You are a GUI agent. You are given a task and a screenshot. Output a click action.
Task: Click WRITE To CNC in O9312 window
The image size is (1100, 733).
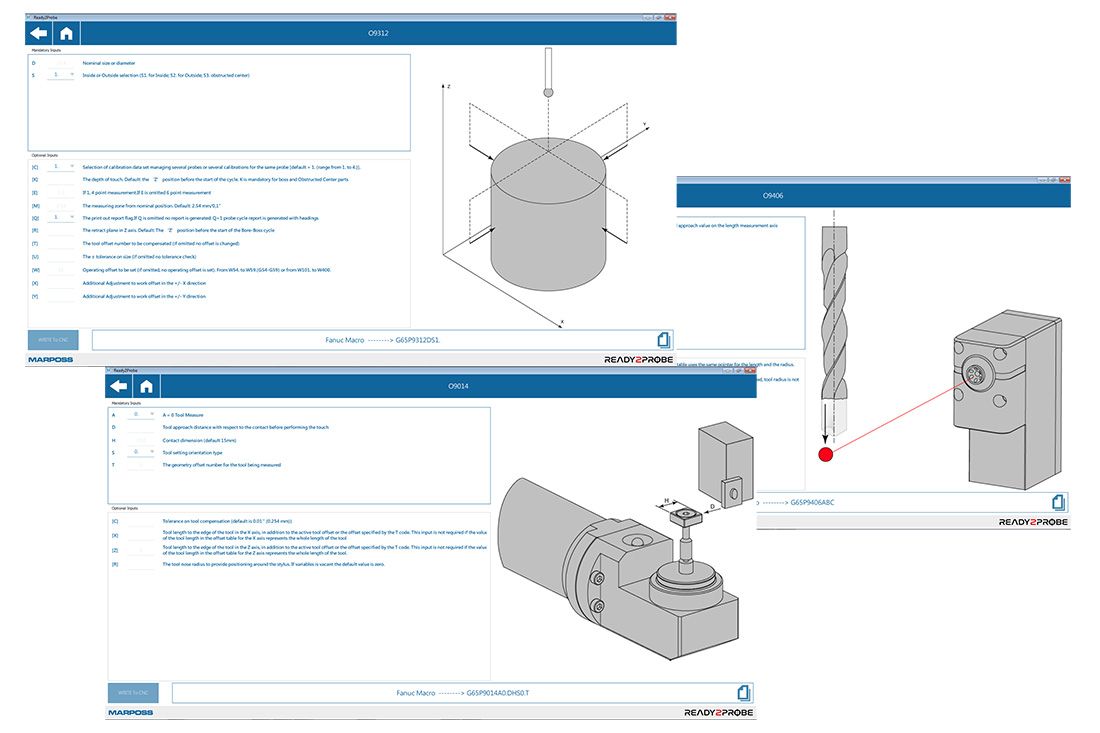(53, 340)
